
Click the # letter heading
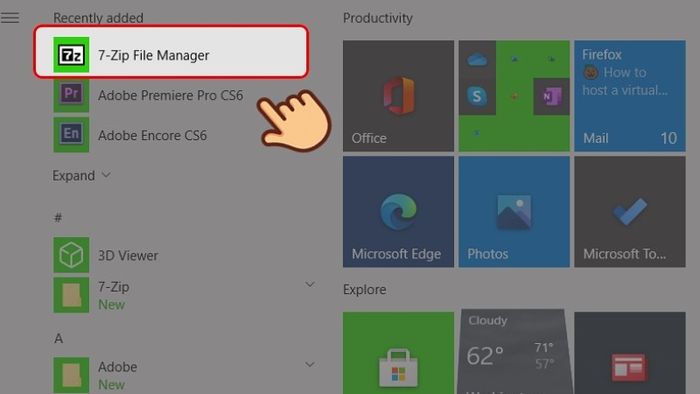tap(58, 217)
